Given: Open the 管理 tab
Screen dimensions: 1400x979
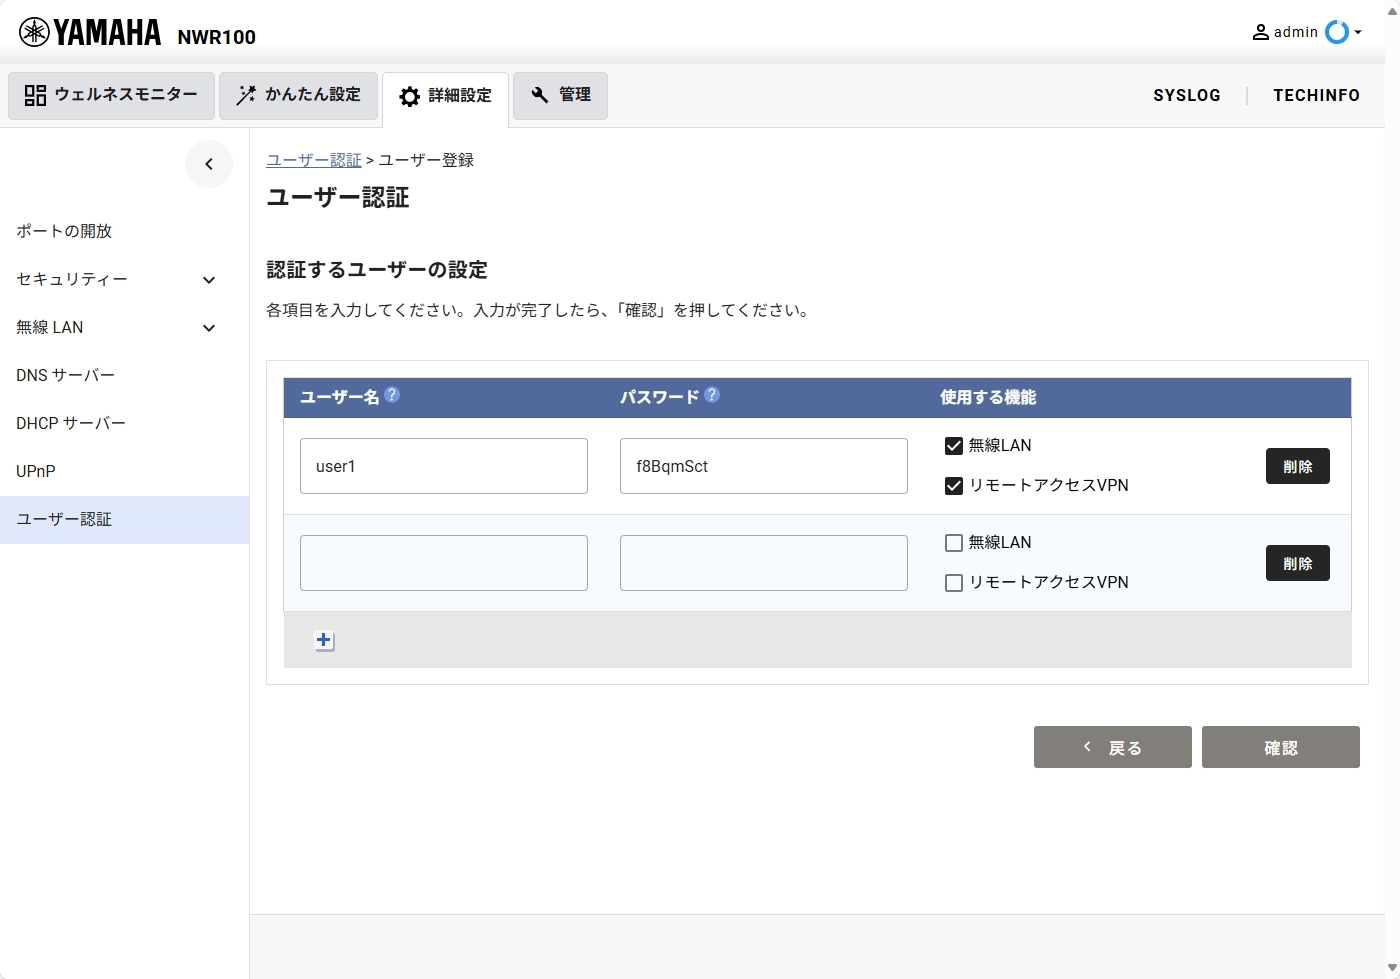Looking at the screenshot, I should point(560,96).
